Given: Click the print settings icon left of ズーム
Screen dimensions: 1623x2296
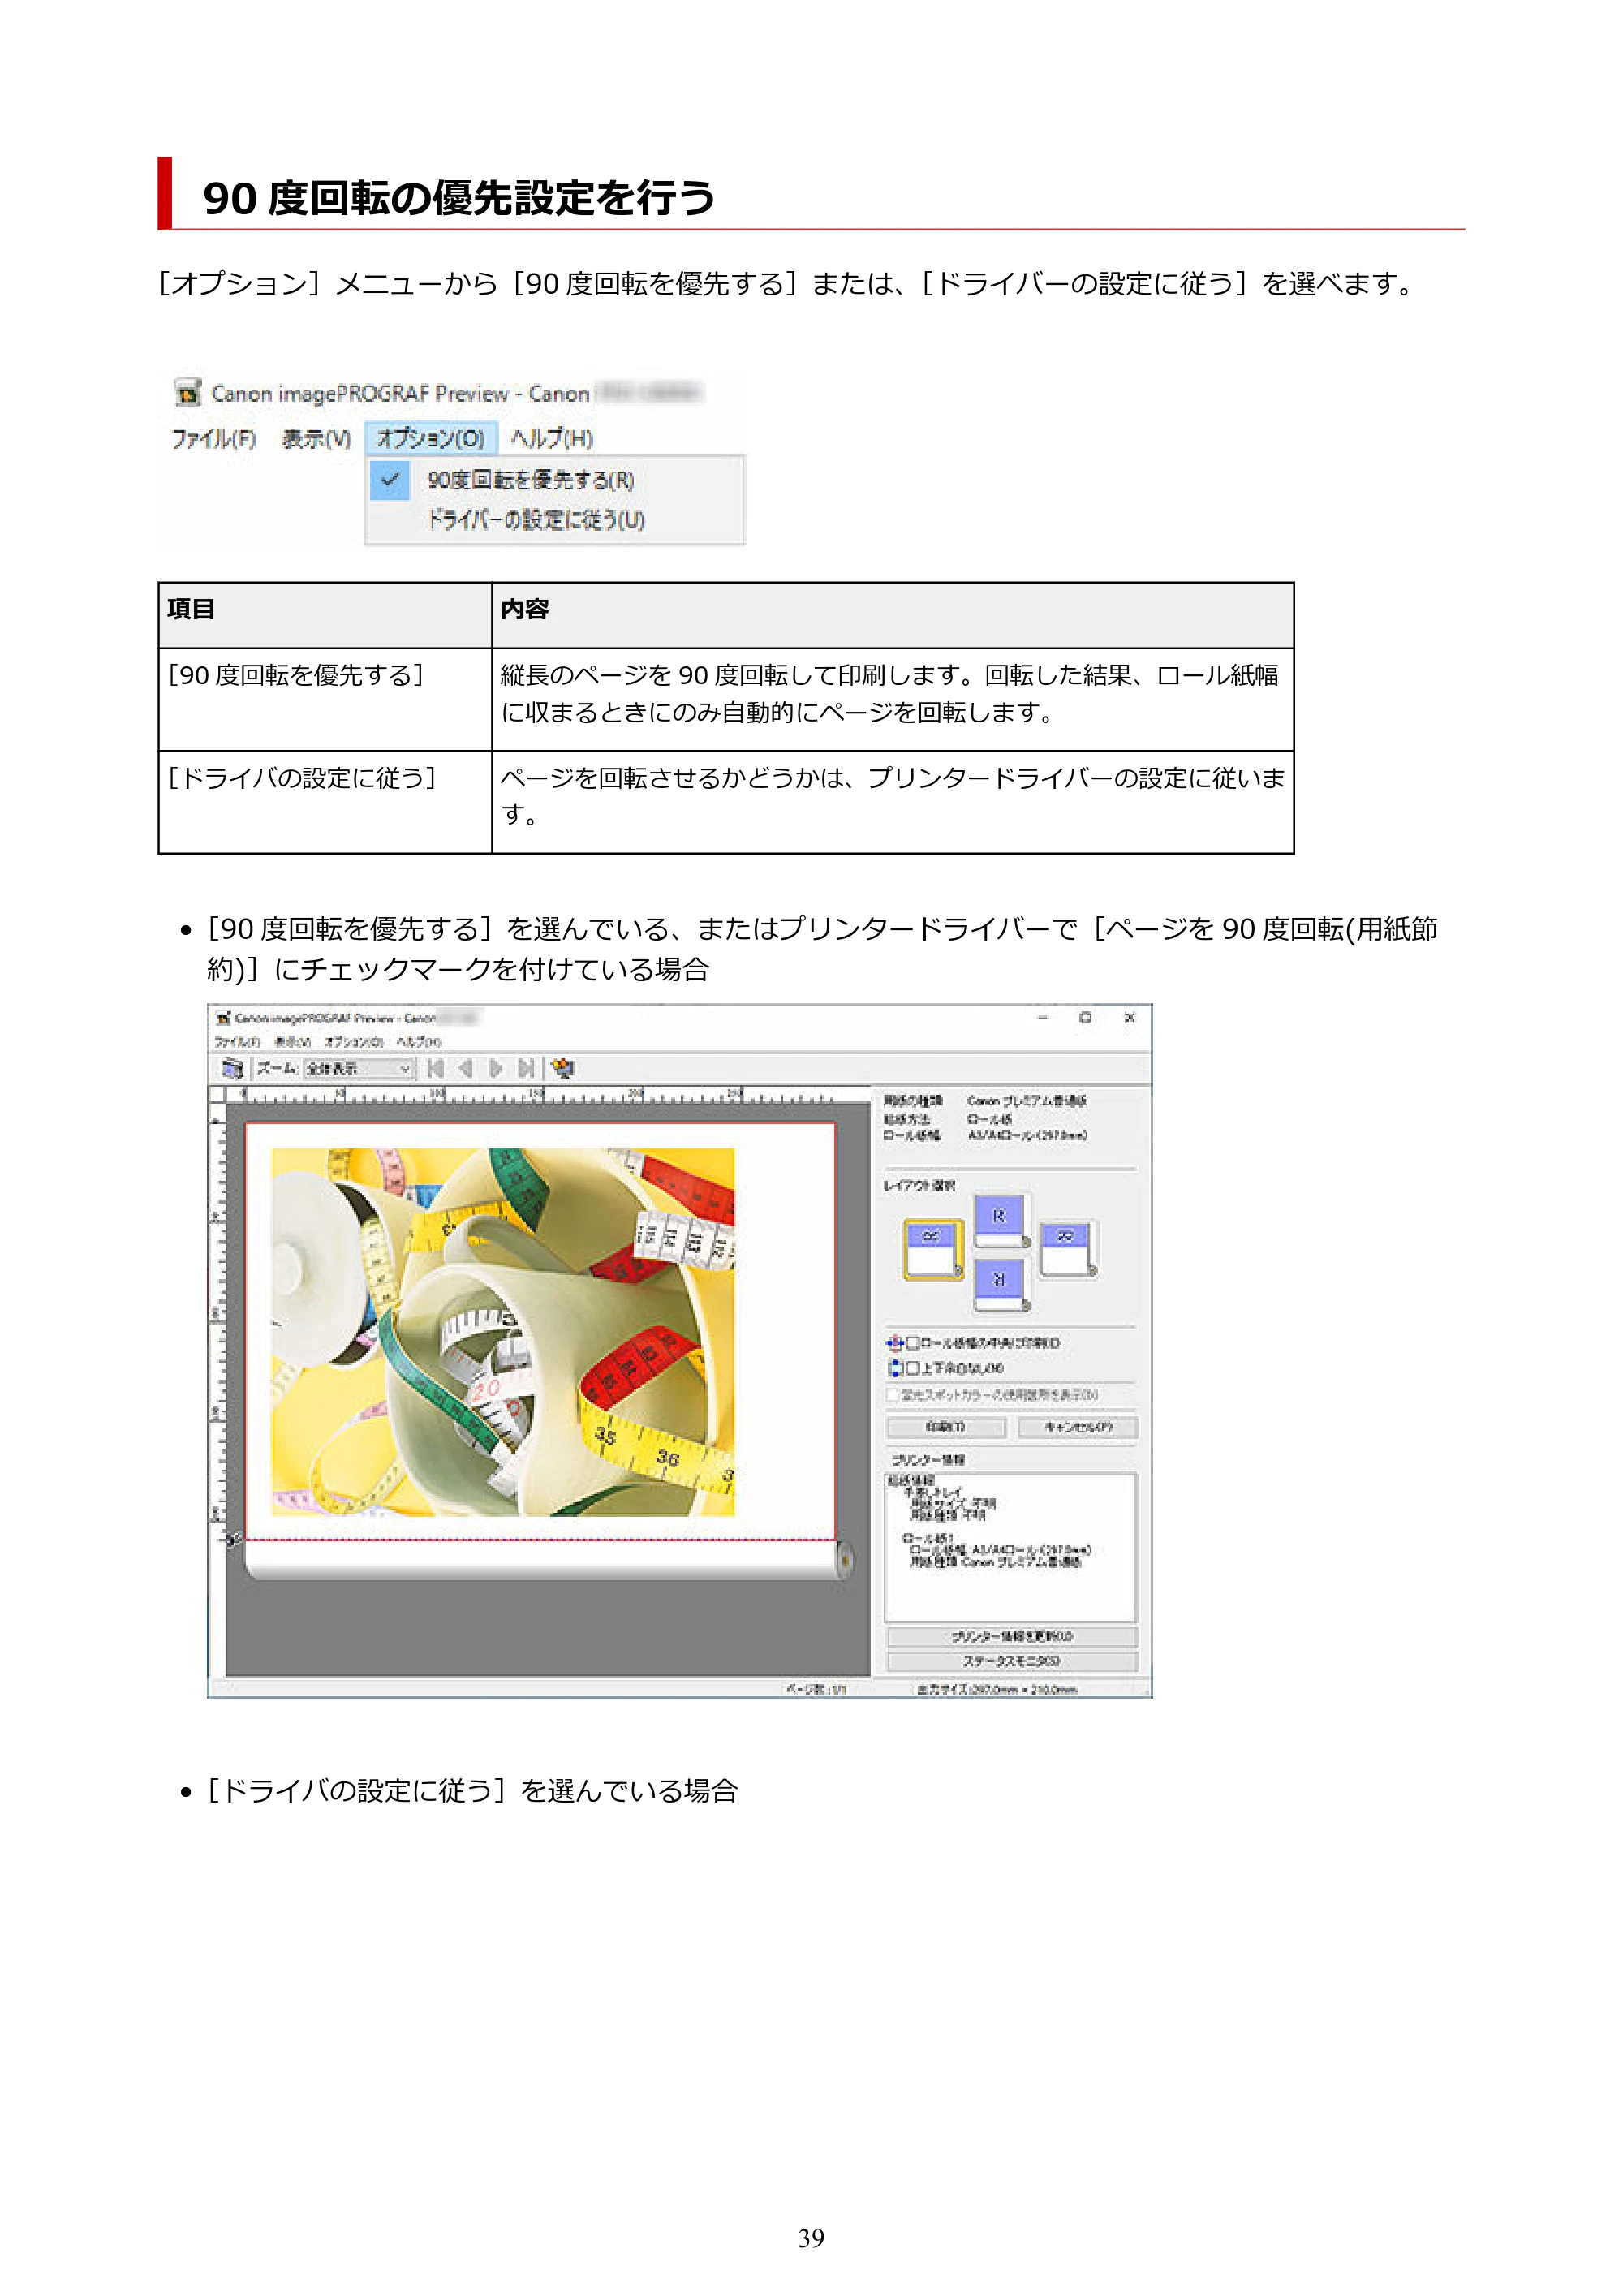Looking at the screenshot, I should 232,1068.
